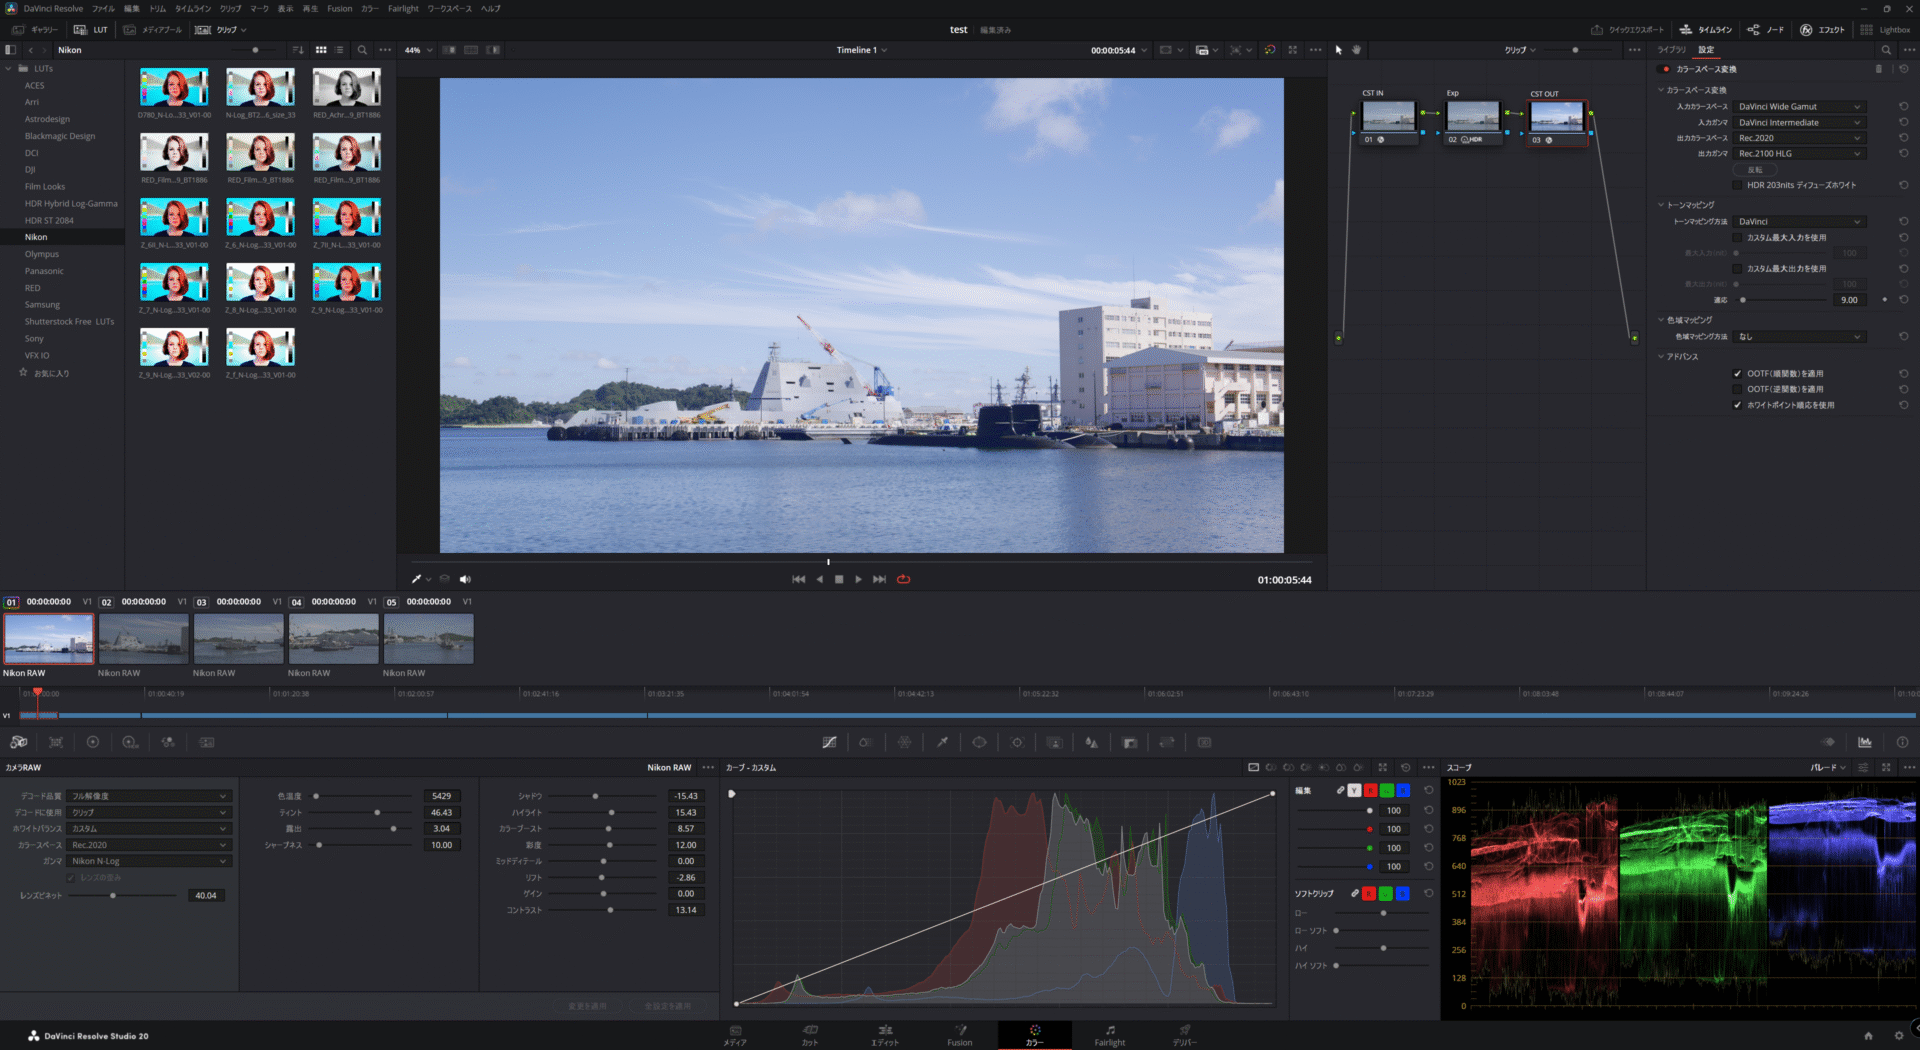Open scope type パレード dropdown
This screenshot has width=1920, height=1050.
coord(1828,767)
